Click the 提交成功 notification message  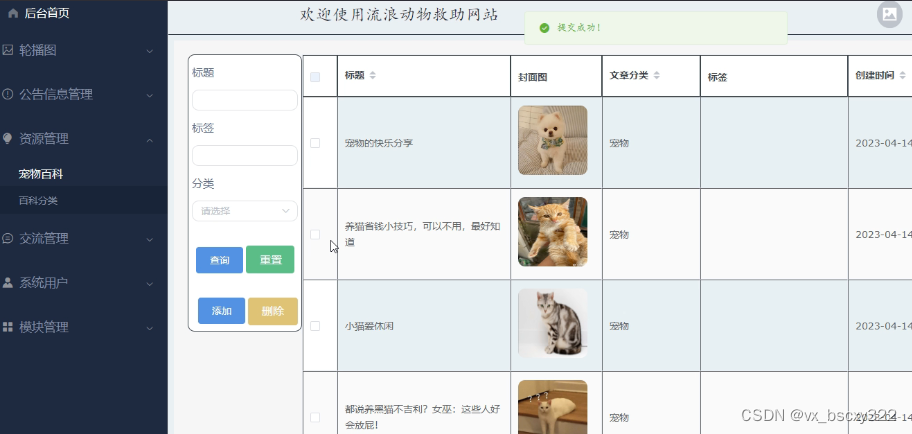pos(579,27)
